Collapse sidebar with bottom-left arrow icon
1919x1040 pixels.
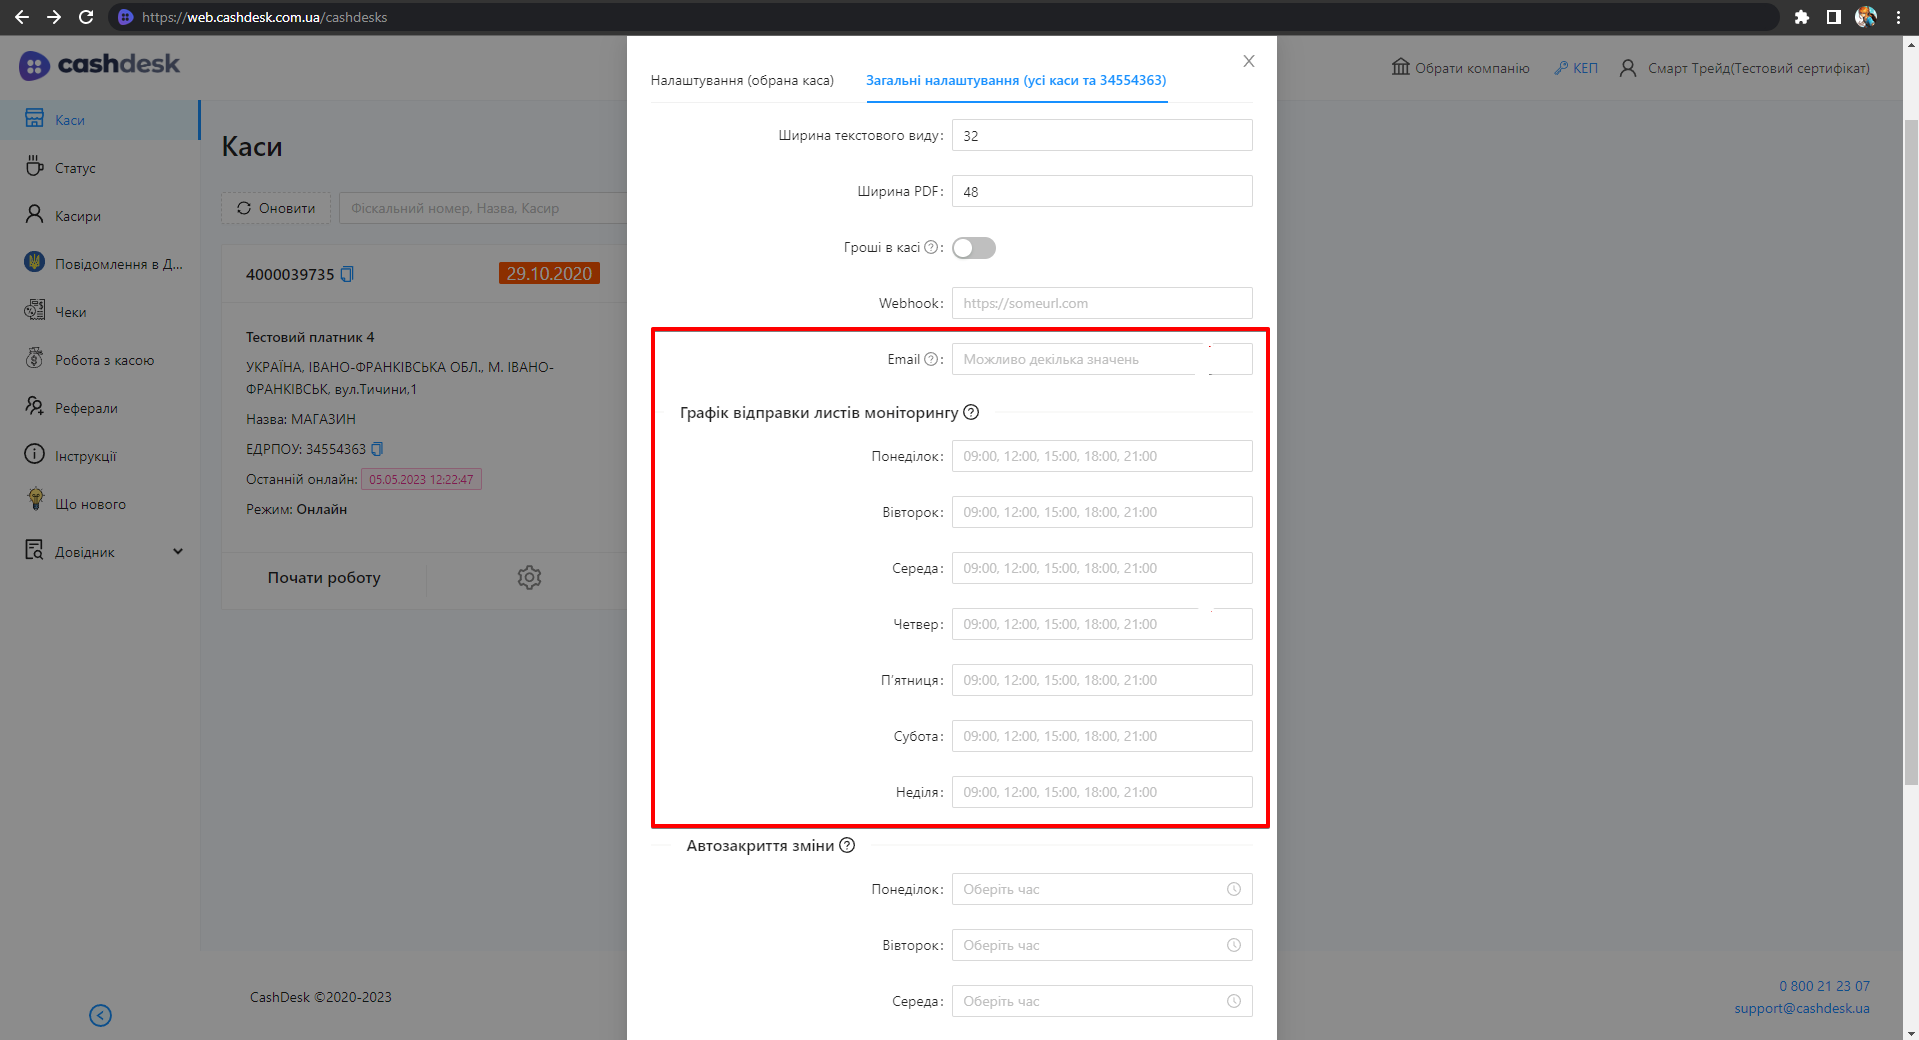[x=100, y=1015]
